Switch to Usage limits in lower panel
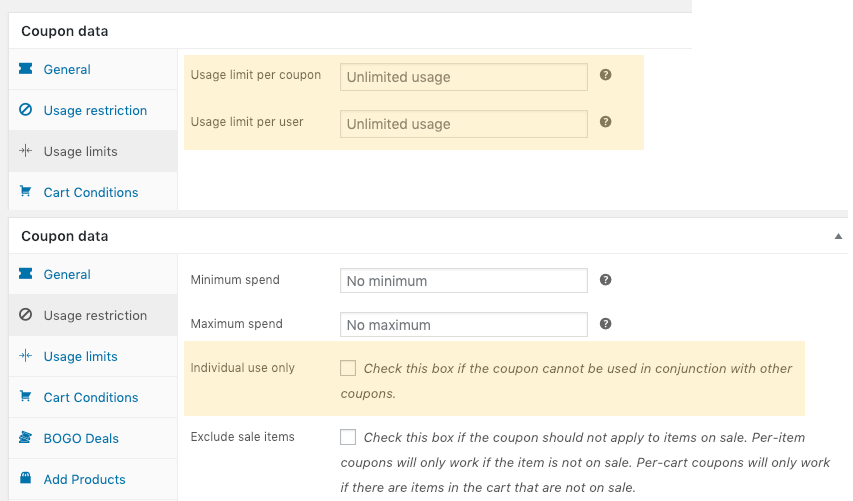Image resolution: width=853 pixels, height=501 pixels. 80,356
